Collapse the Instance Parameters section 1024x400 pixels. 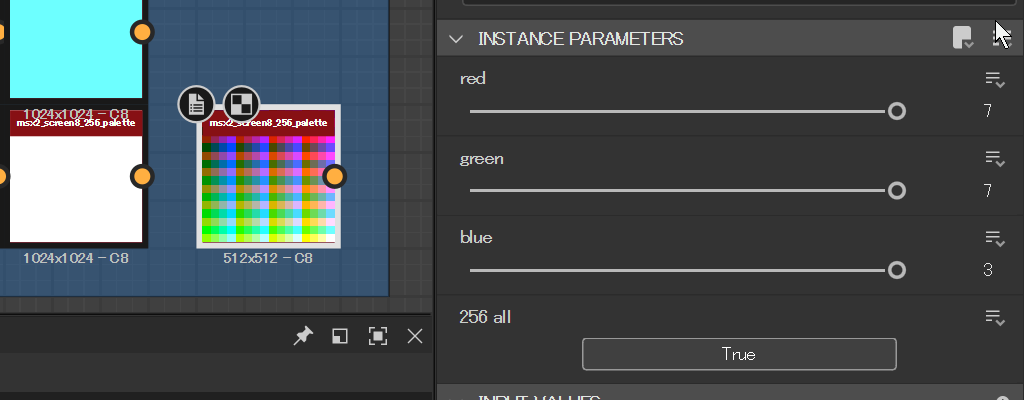pos(457,39)
